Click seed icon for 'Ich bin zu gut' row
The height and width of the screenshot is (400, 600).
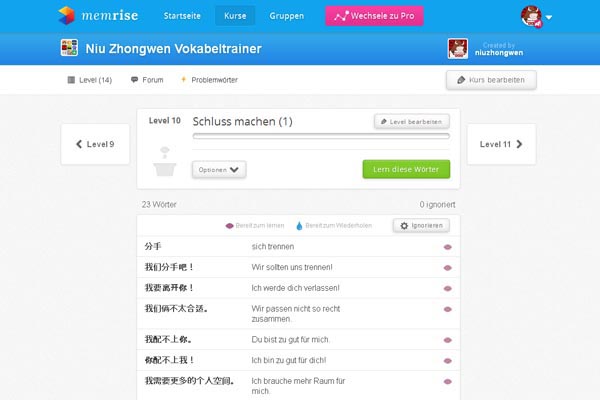pos(447,361)
